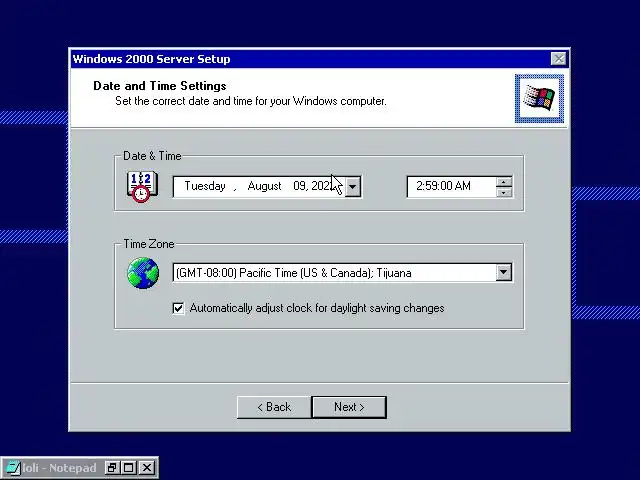The width and height of the screenshot is (640, 480).
Task: Select the day 09 in date field
Action: pyautogui.click(x=299, y=186)
